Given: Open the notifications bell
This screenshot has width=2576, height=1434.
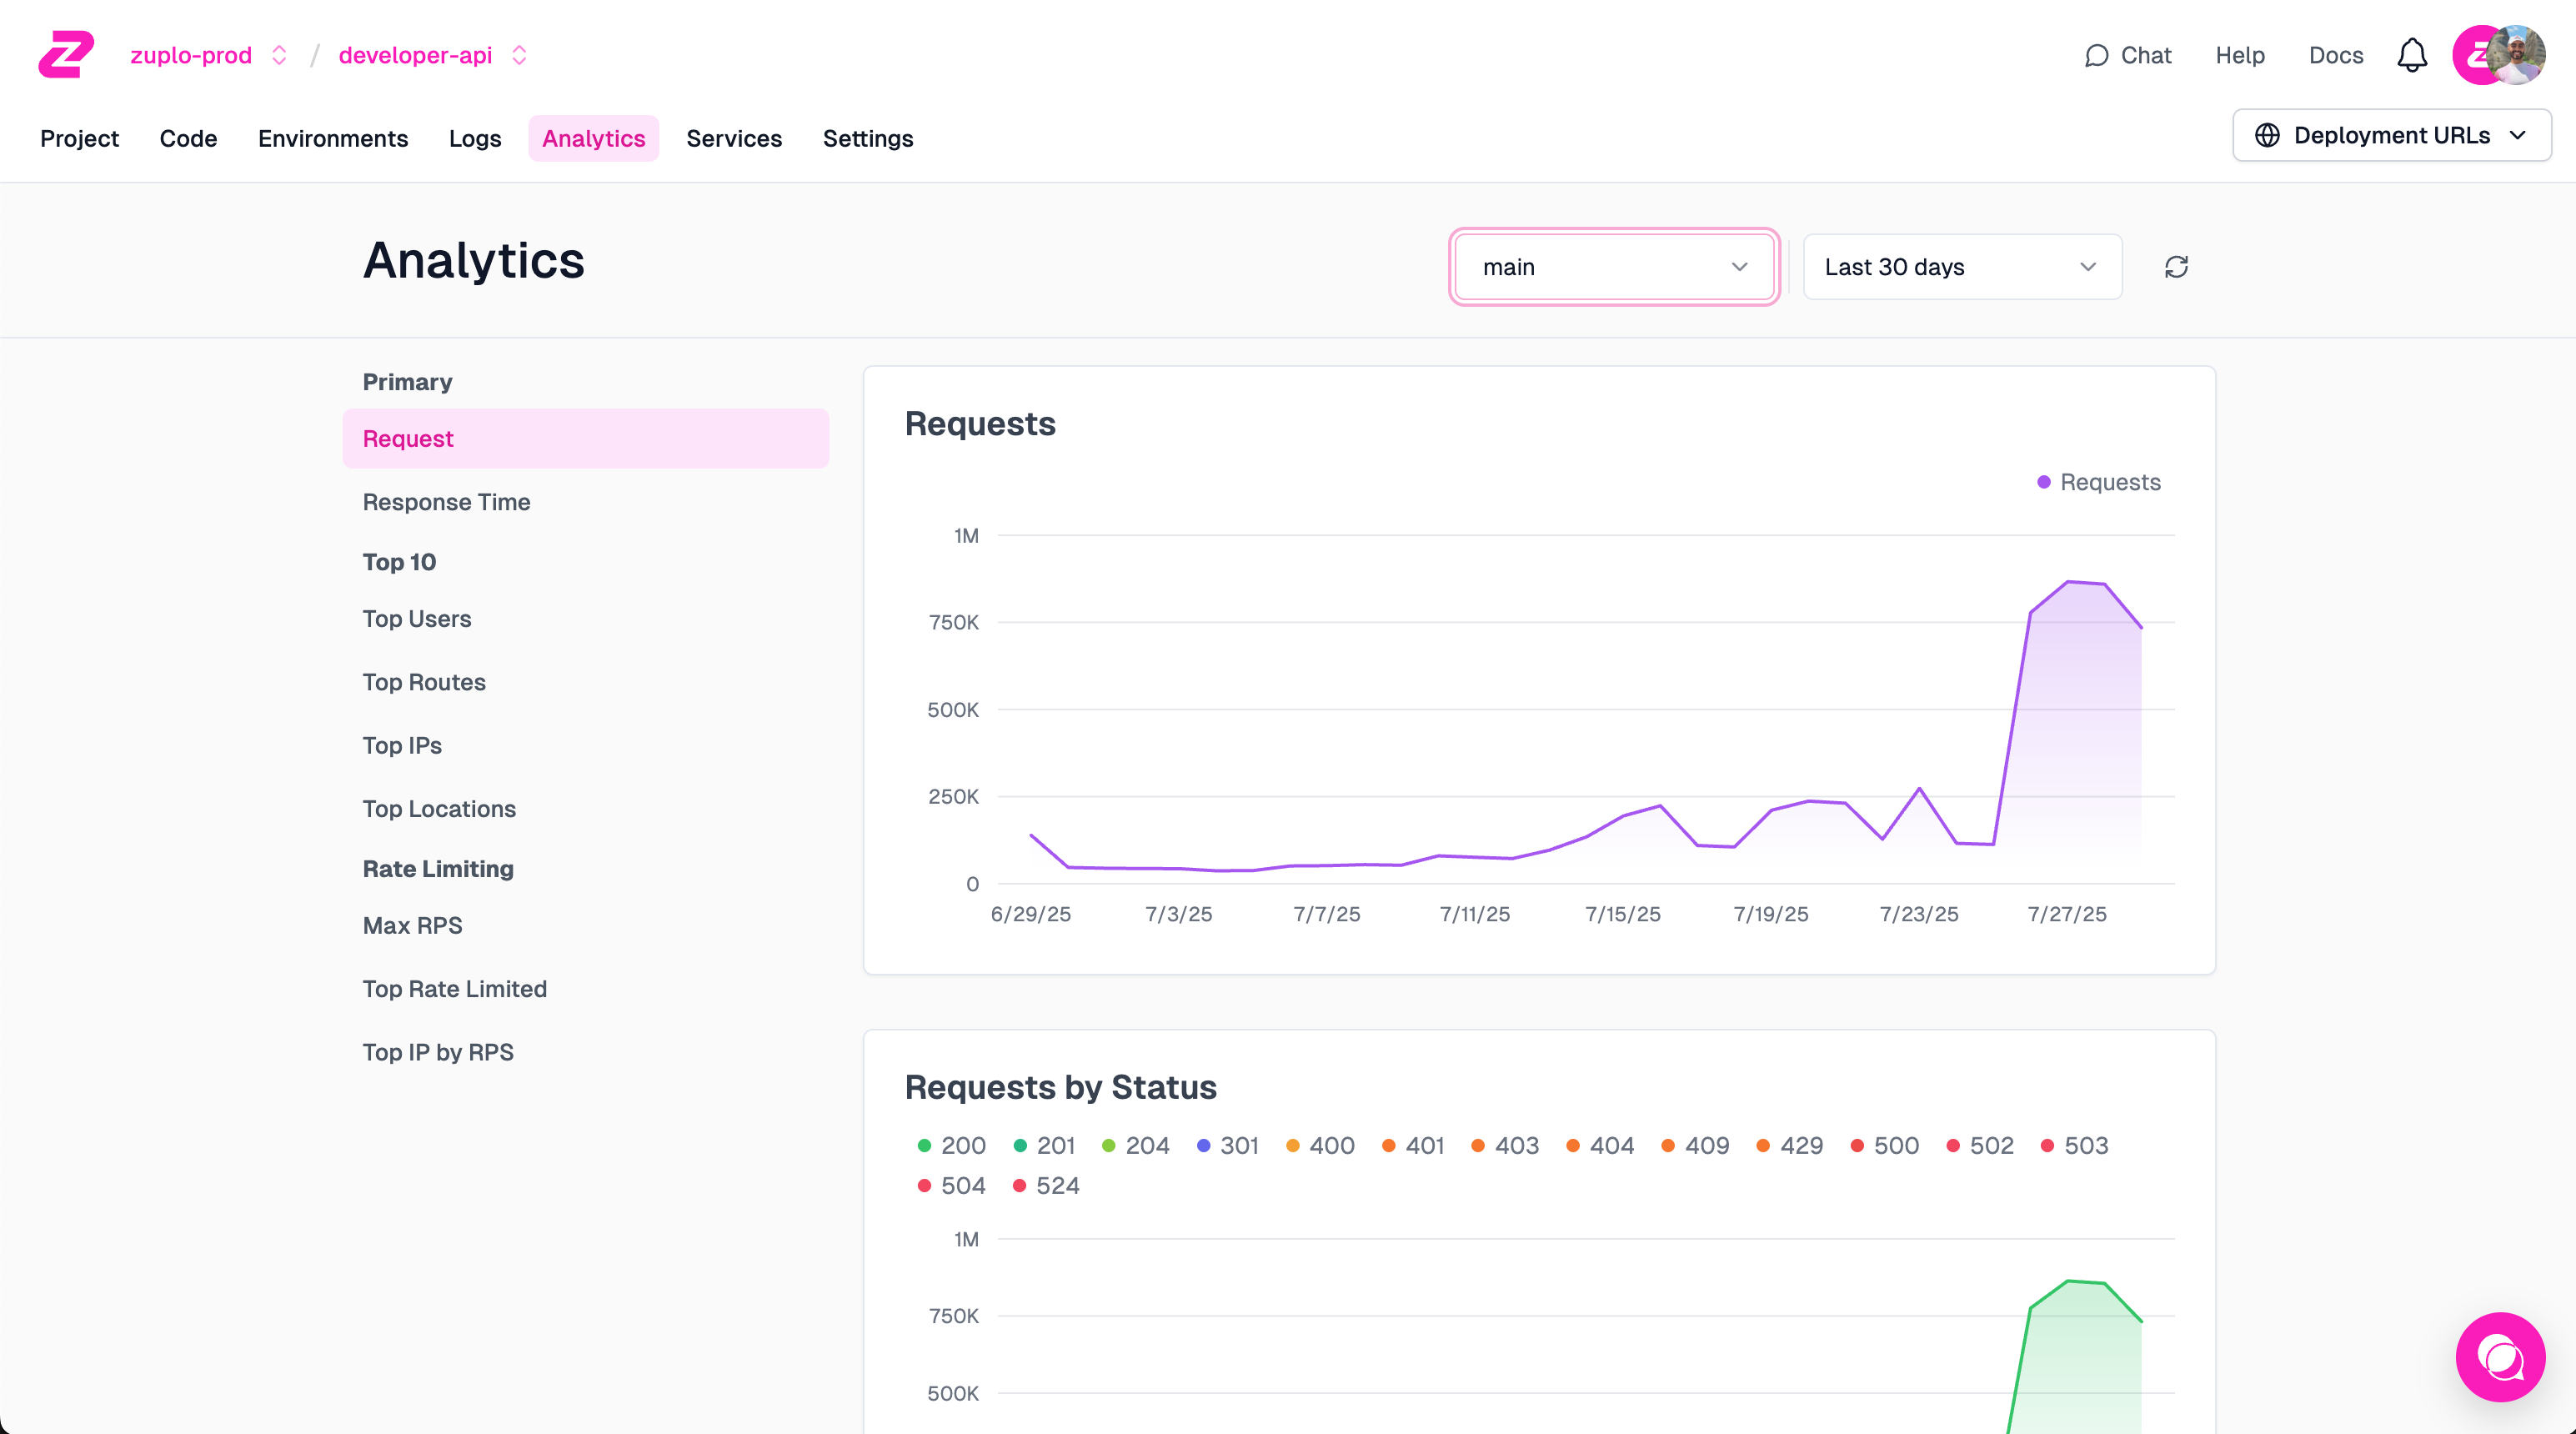Looking at the screenshot, I should [x=2411, y=55].
